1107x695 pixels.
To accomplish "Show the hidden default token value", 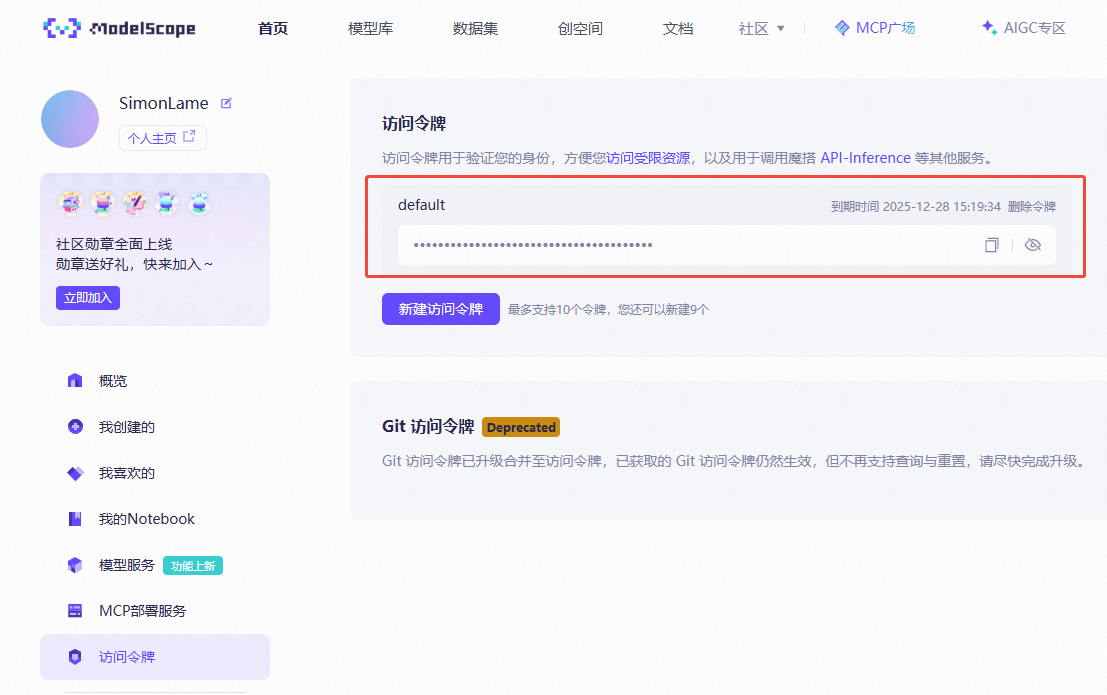I will tap(1033, 244).
